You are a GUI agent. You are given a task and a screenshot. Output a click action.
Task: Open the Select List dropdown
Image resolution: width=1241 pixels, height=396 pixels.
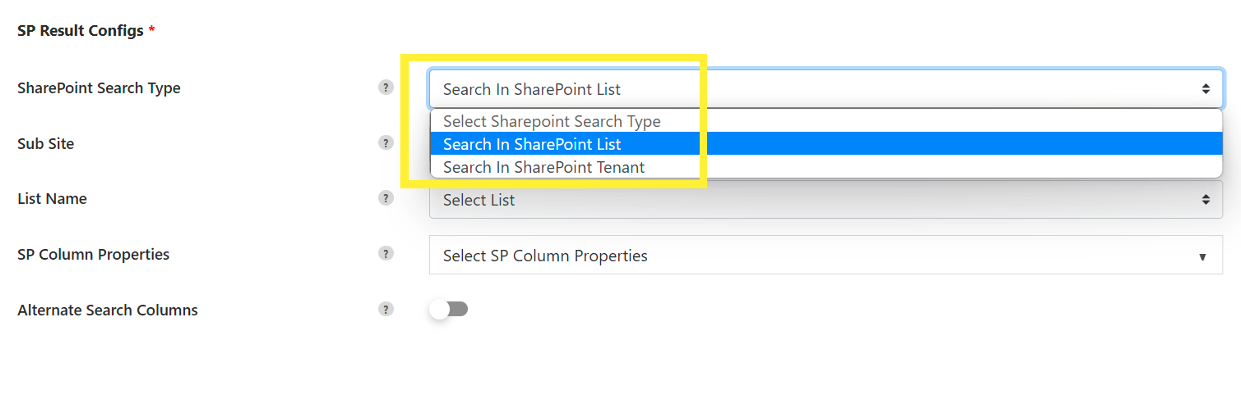point(826,200)
